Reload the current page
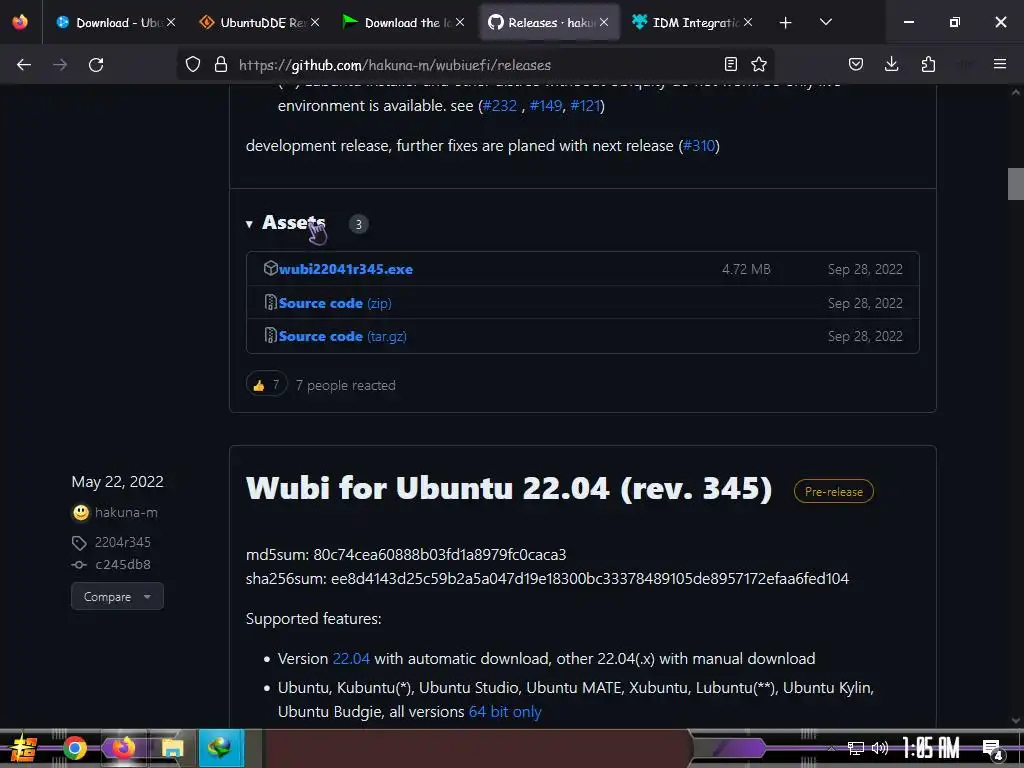Screen dimensions: 1024x768 (96, 65)
